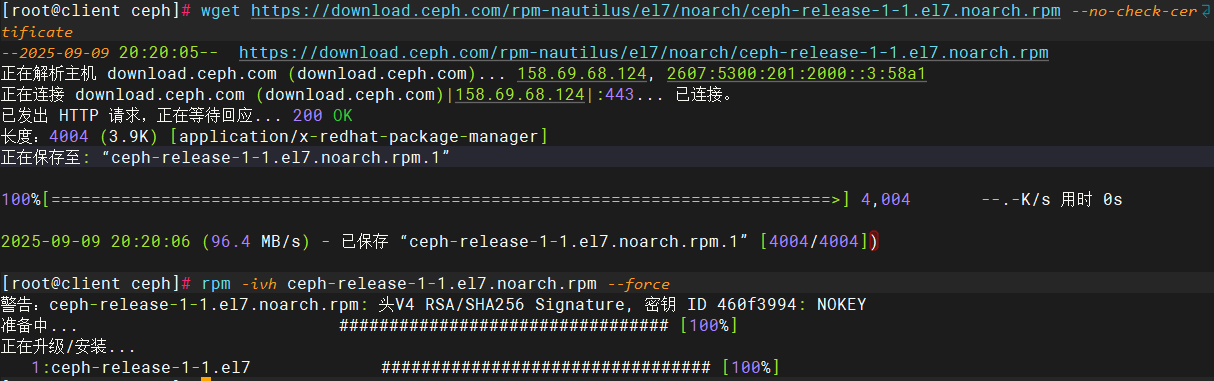1214x381 pixels.
Task: Click the '准备中...' text
Action: tap(39, 326)
